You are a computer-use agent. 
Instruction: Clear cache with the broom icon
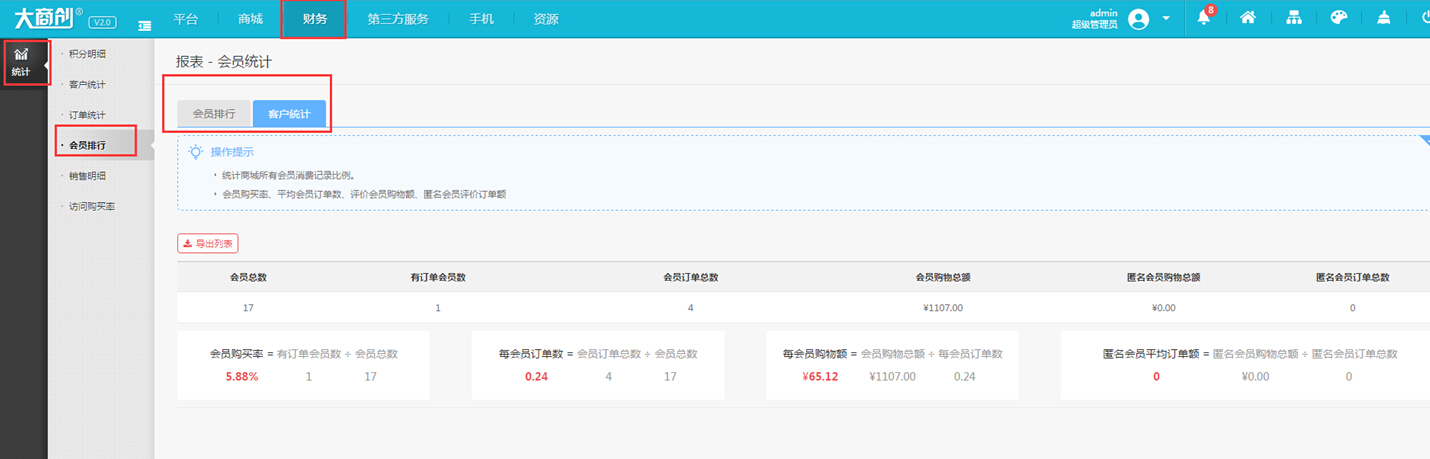click(1383, 18)
